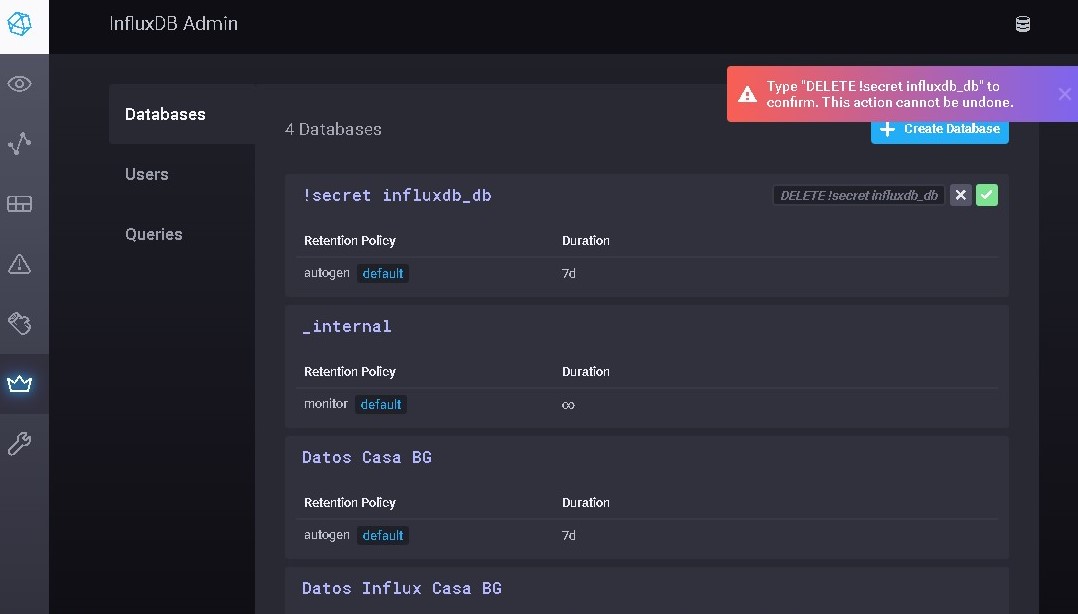Screen dimensions: 1078x614
Task: Switch to the Databases tab
Action: coord(182,114)
